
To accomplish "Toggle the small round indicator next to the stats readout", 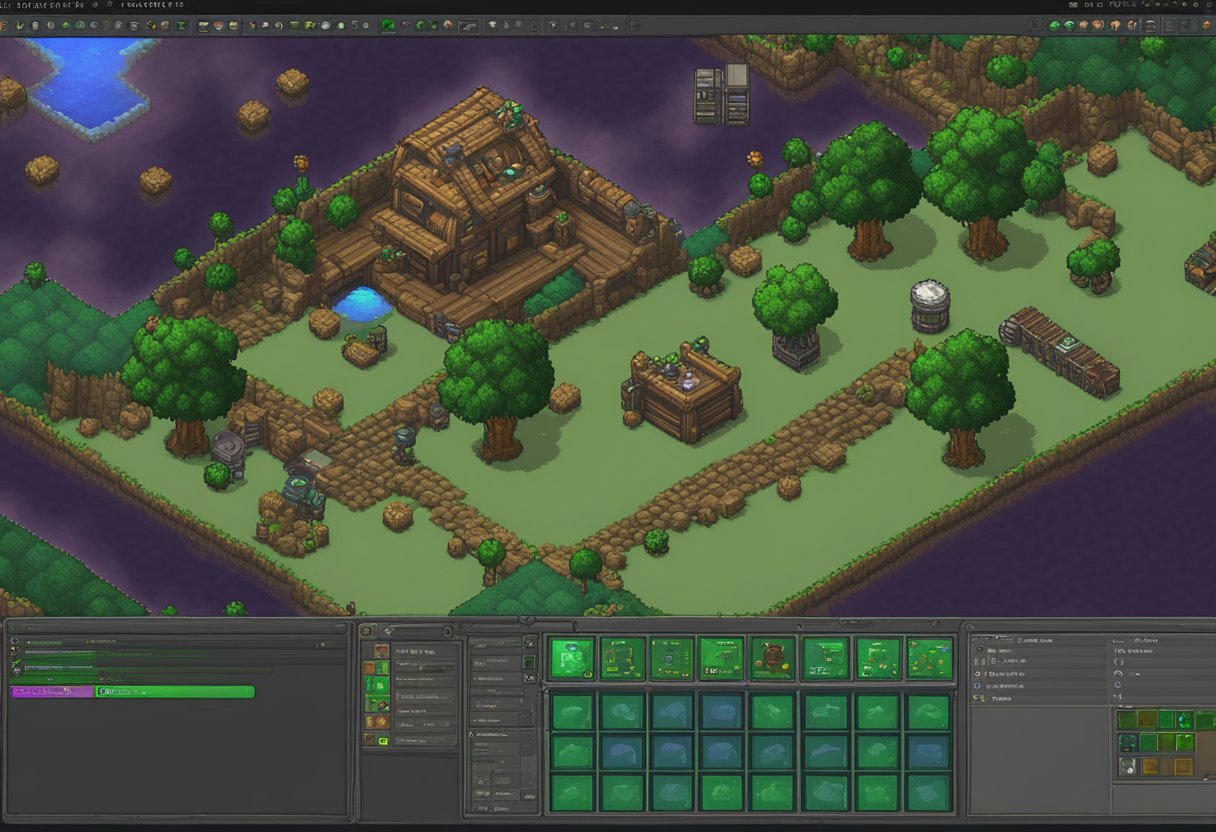I will point(1119,662).
